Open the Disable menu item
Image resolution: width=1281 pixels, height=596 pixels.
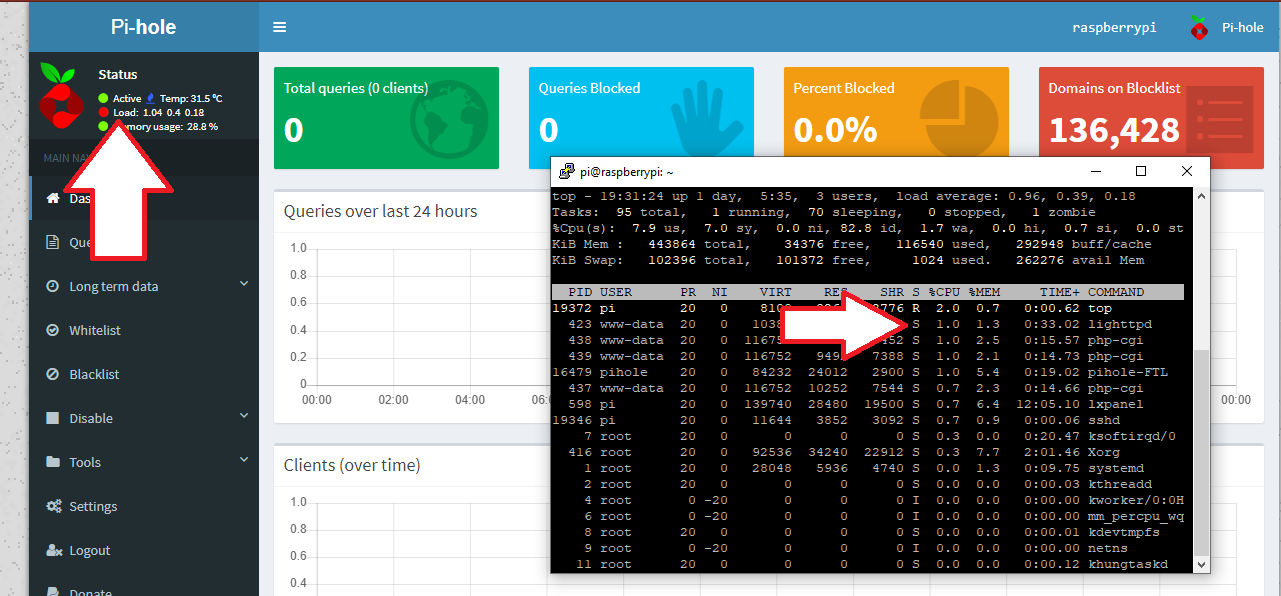click(x=145, y=418)
